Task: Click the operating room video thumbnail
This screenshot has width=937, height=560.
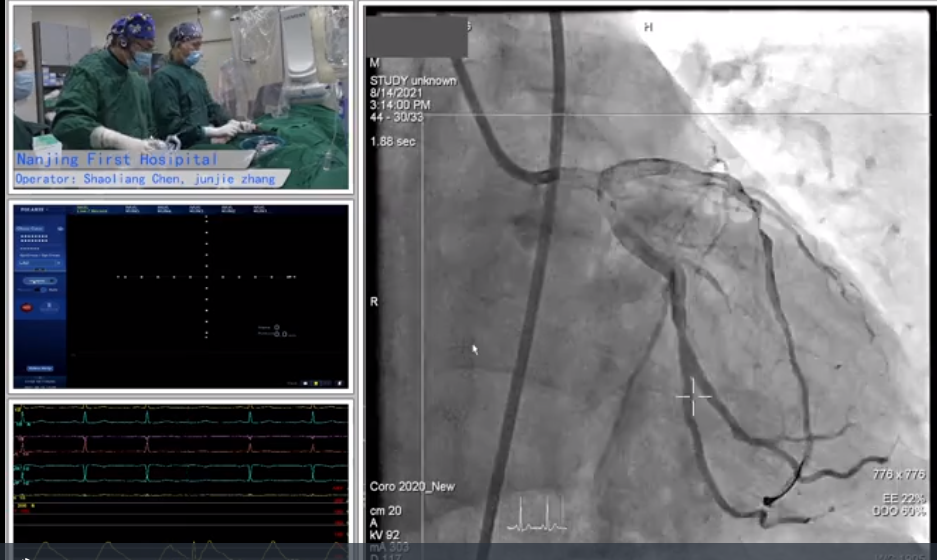Action: [180, 97]
